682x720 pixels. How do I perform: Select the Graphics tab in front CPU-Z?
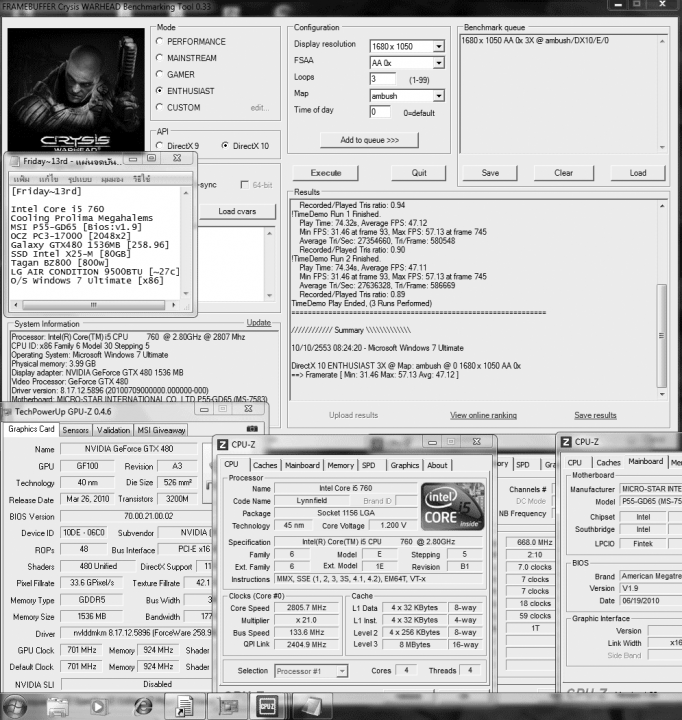point(405,465)
